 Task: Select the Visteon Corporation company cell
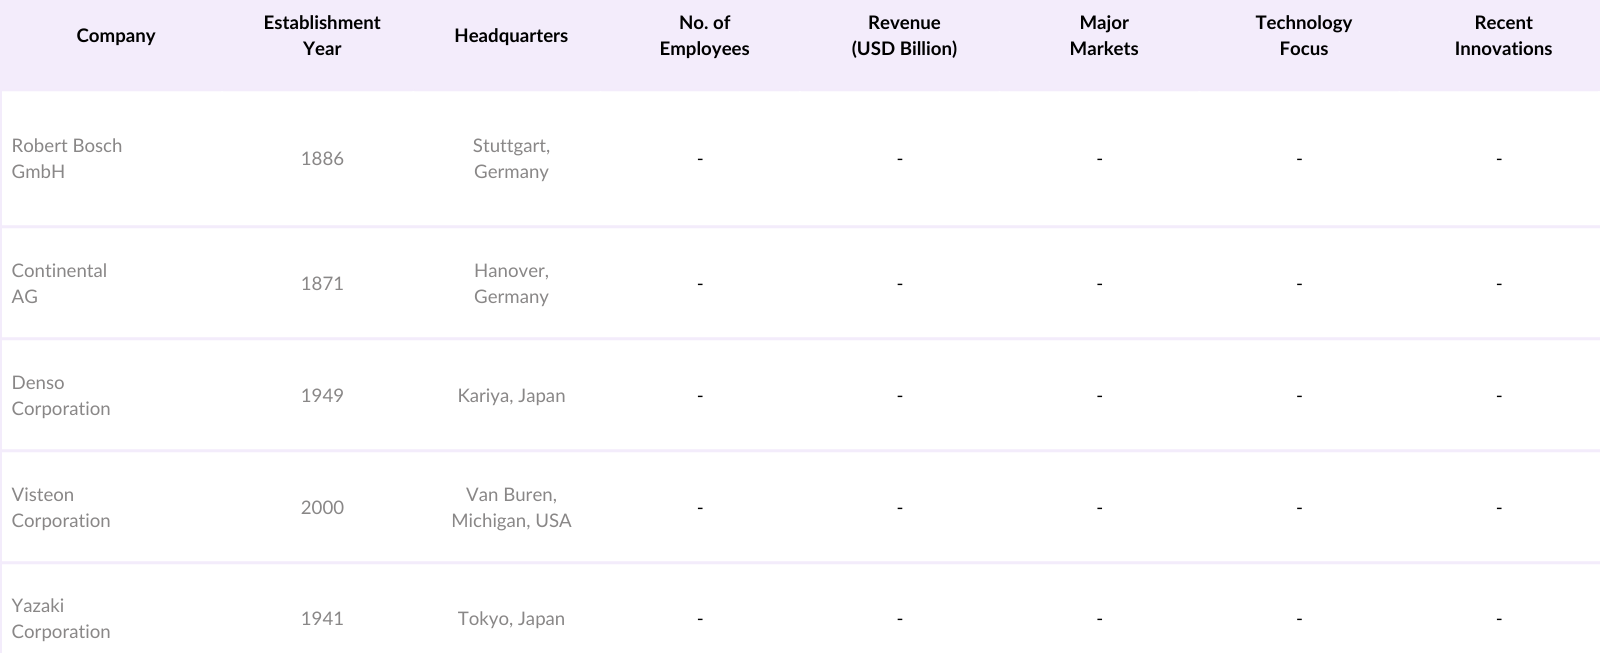[61, 507]
